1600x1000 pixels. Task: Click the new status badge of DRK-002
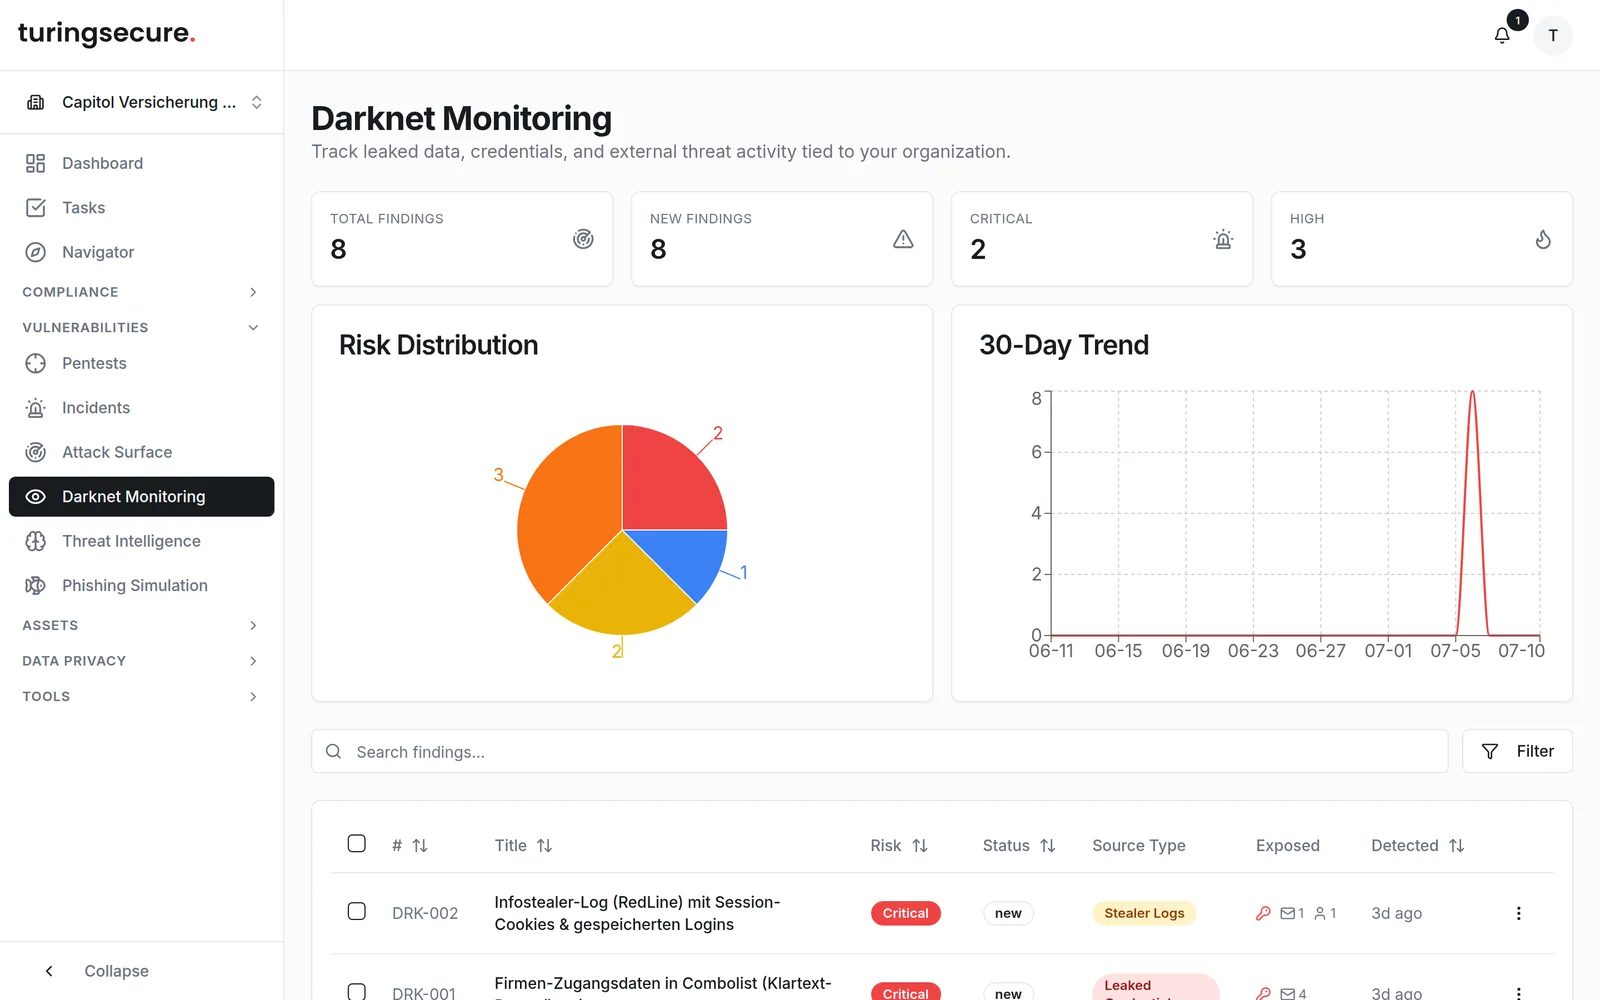pos(1008,913)
